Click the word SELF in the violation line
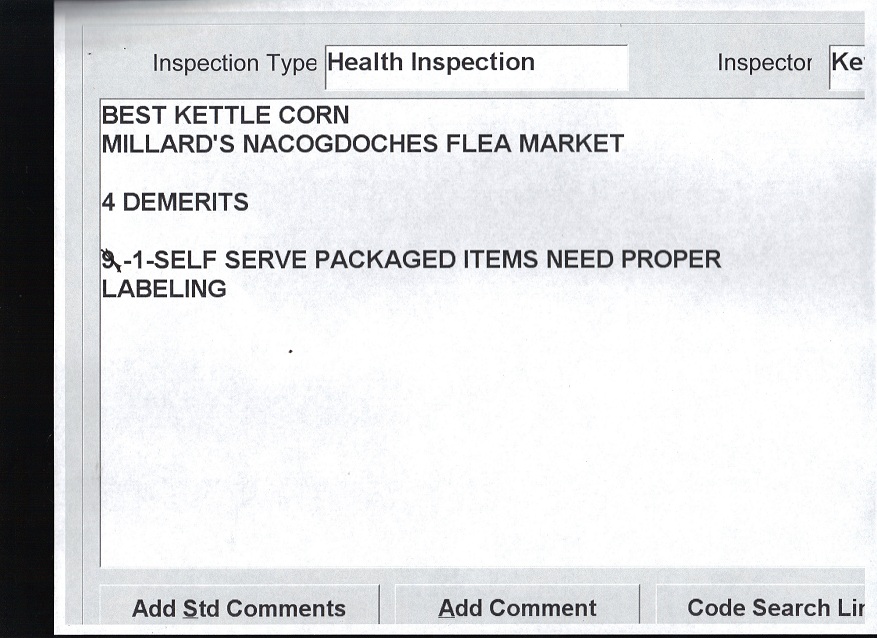The height and width of the screenshot is (638, 877). coord(191,261)
